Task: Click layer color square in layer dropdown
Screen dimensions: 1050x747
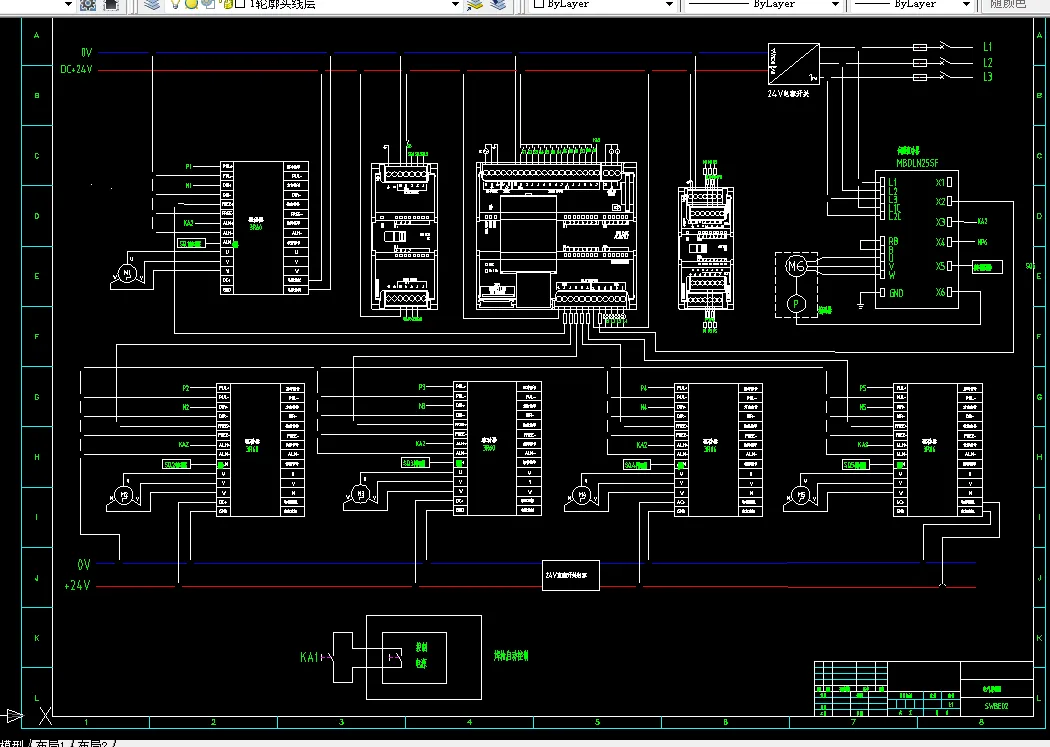Action: (x=240, y=4)
